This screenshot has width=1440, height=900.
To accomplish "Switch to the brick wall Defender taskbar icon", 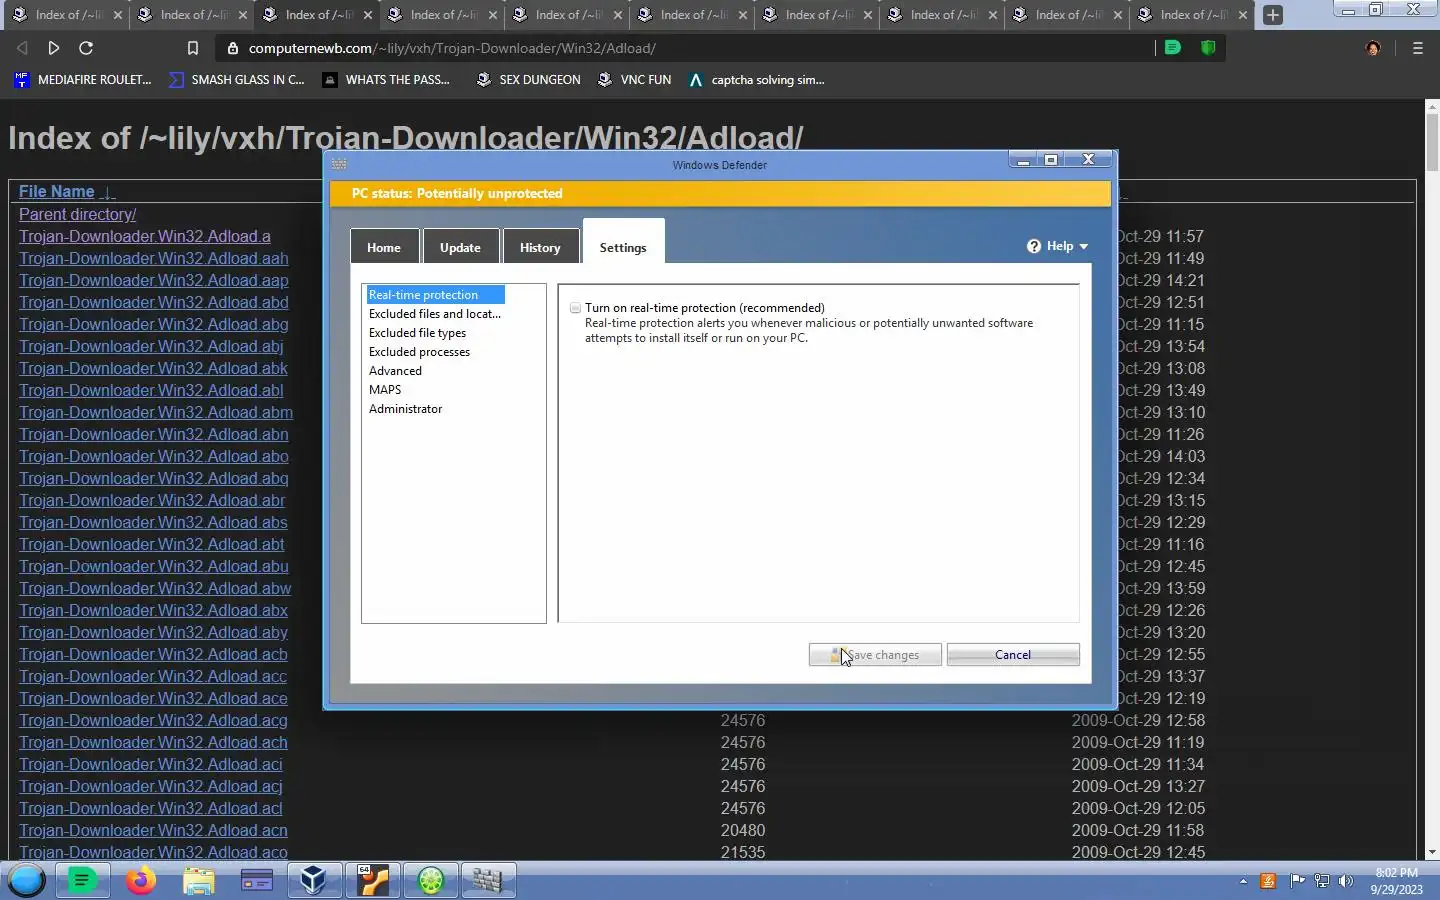I will [x=488, y=880].
